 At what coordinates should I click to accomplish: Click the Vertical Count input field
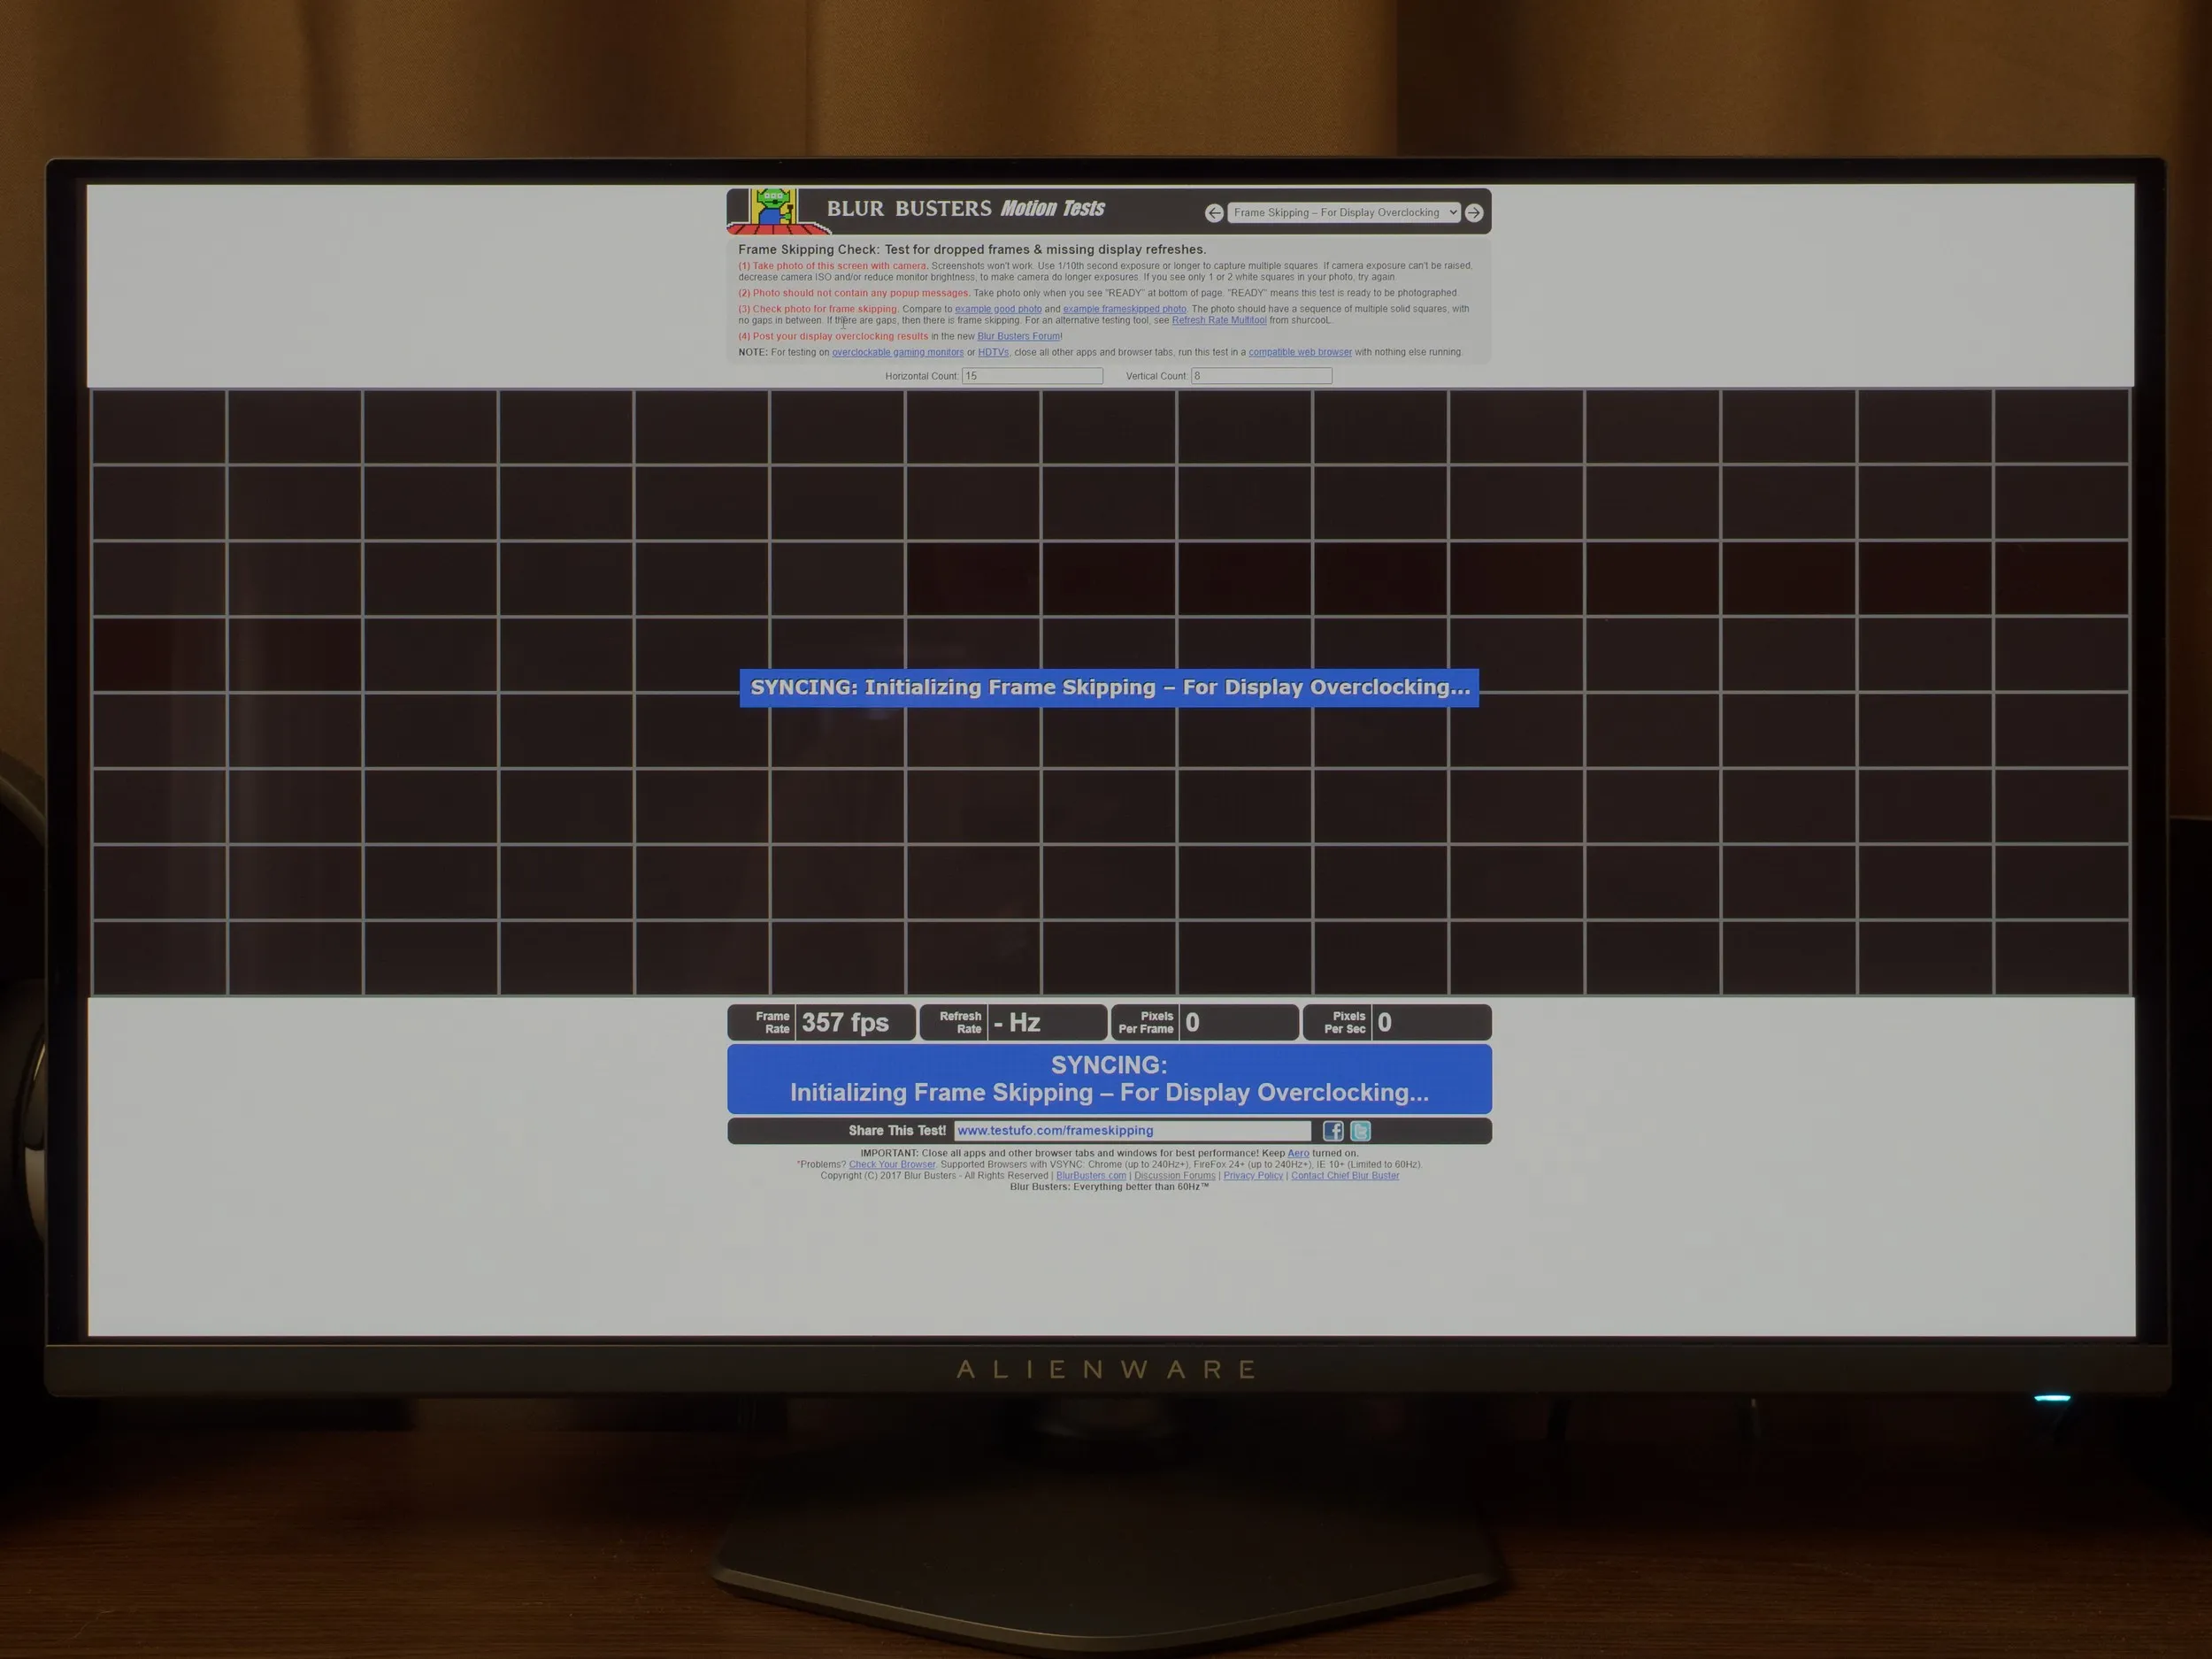pyautogui.click(x=1261, y=376)
